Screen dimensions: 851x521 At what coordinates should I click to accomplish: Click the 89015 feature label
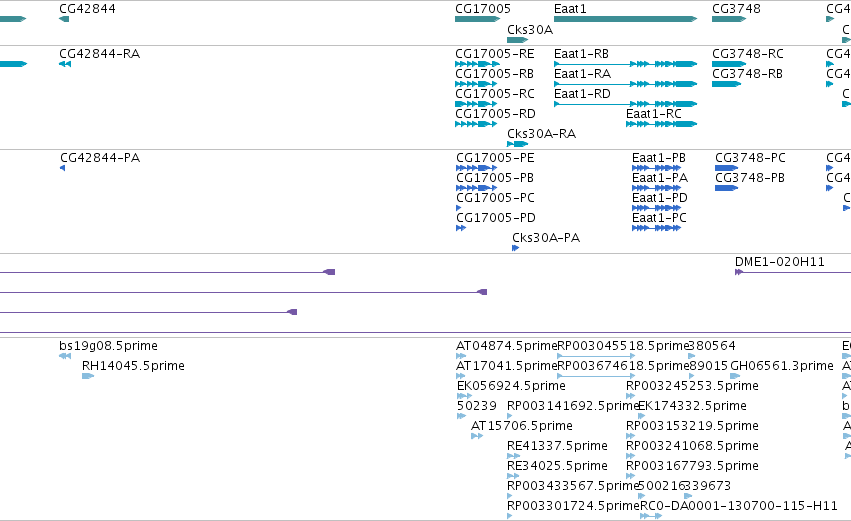tap(708, 366)
